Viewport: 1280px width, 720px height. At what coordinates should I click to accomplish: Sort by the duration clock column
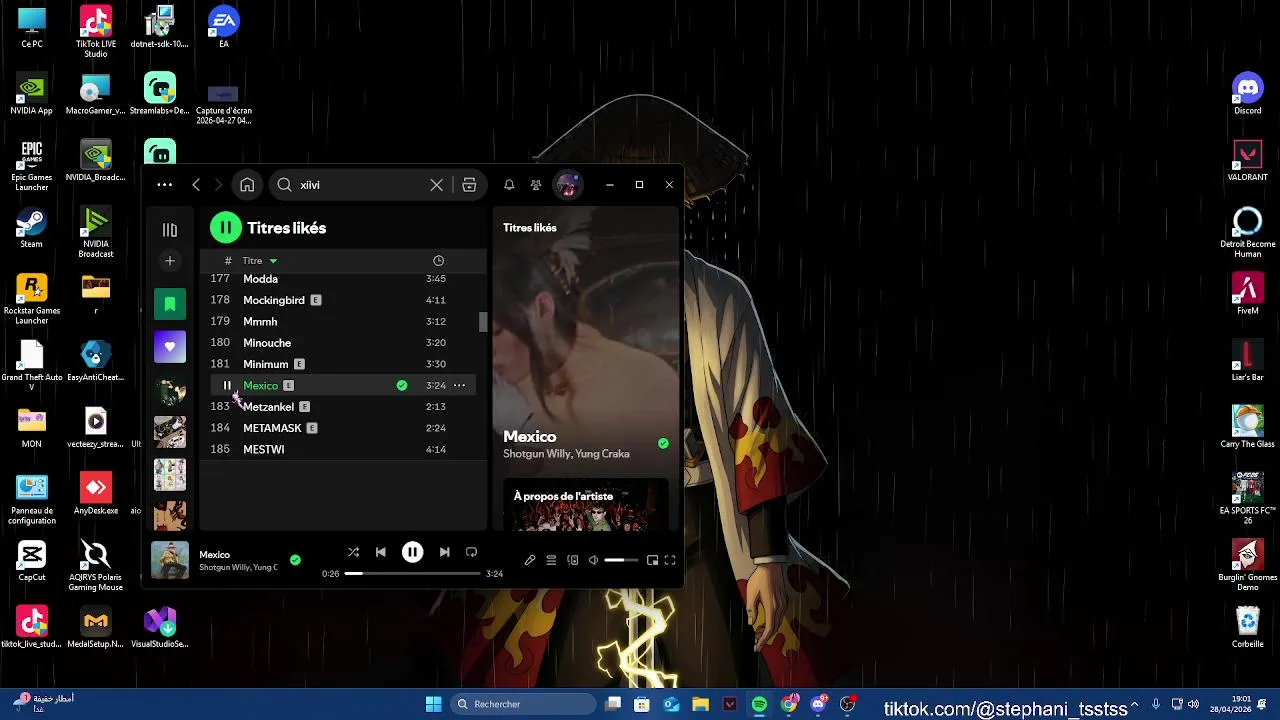438,261
